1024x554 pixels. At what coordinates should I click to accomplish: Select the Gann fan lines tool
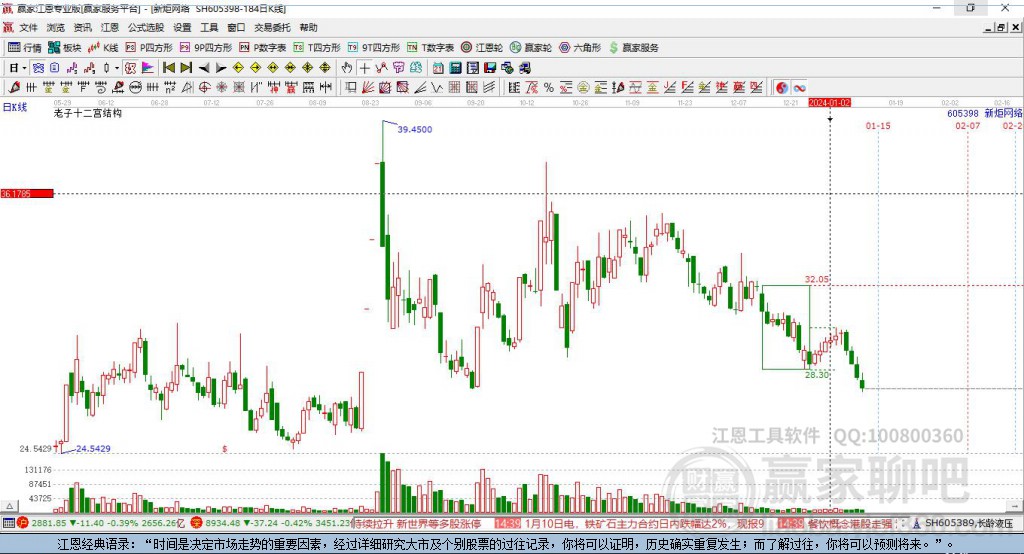tap(368, 88)
